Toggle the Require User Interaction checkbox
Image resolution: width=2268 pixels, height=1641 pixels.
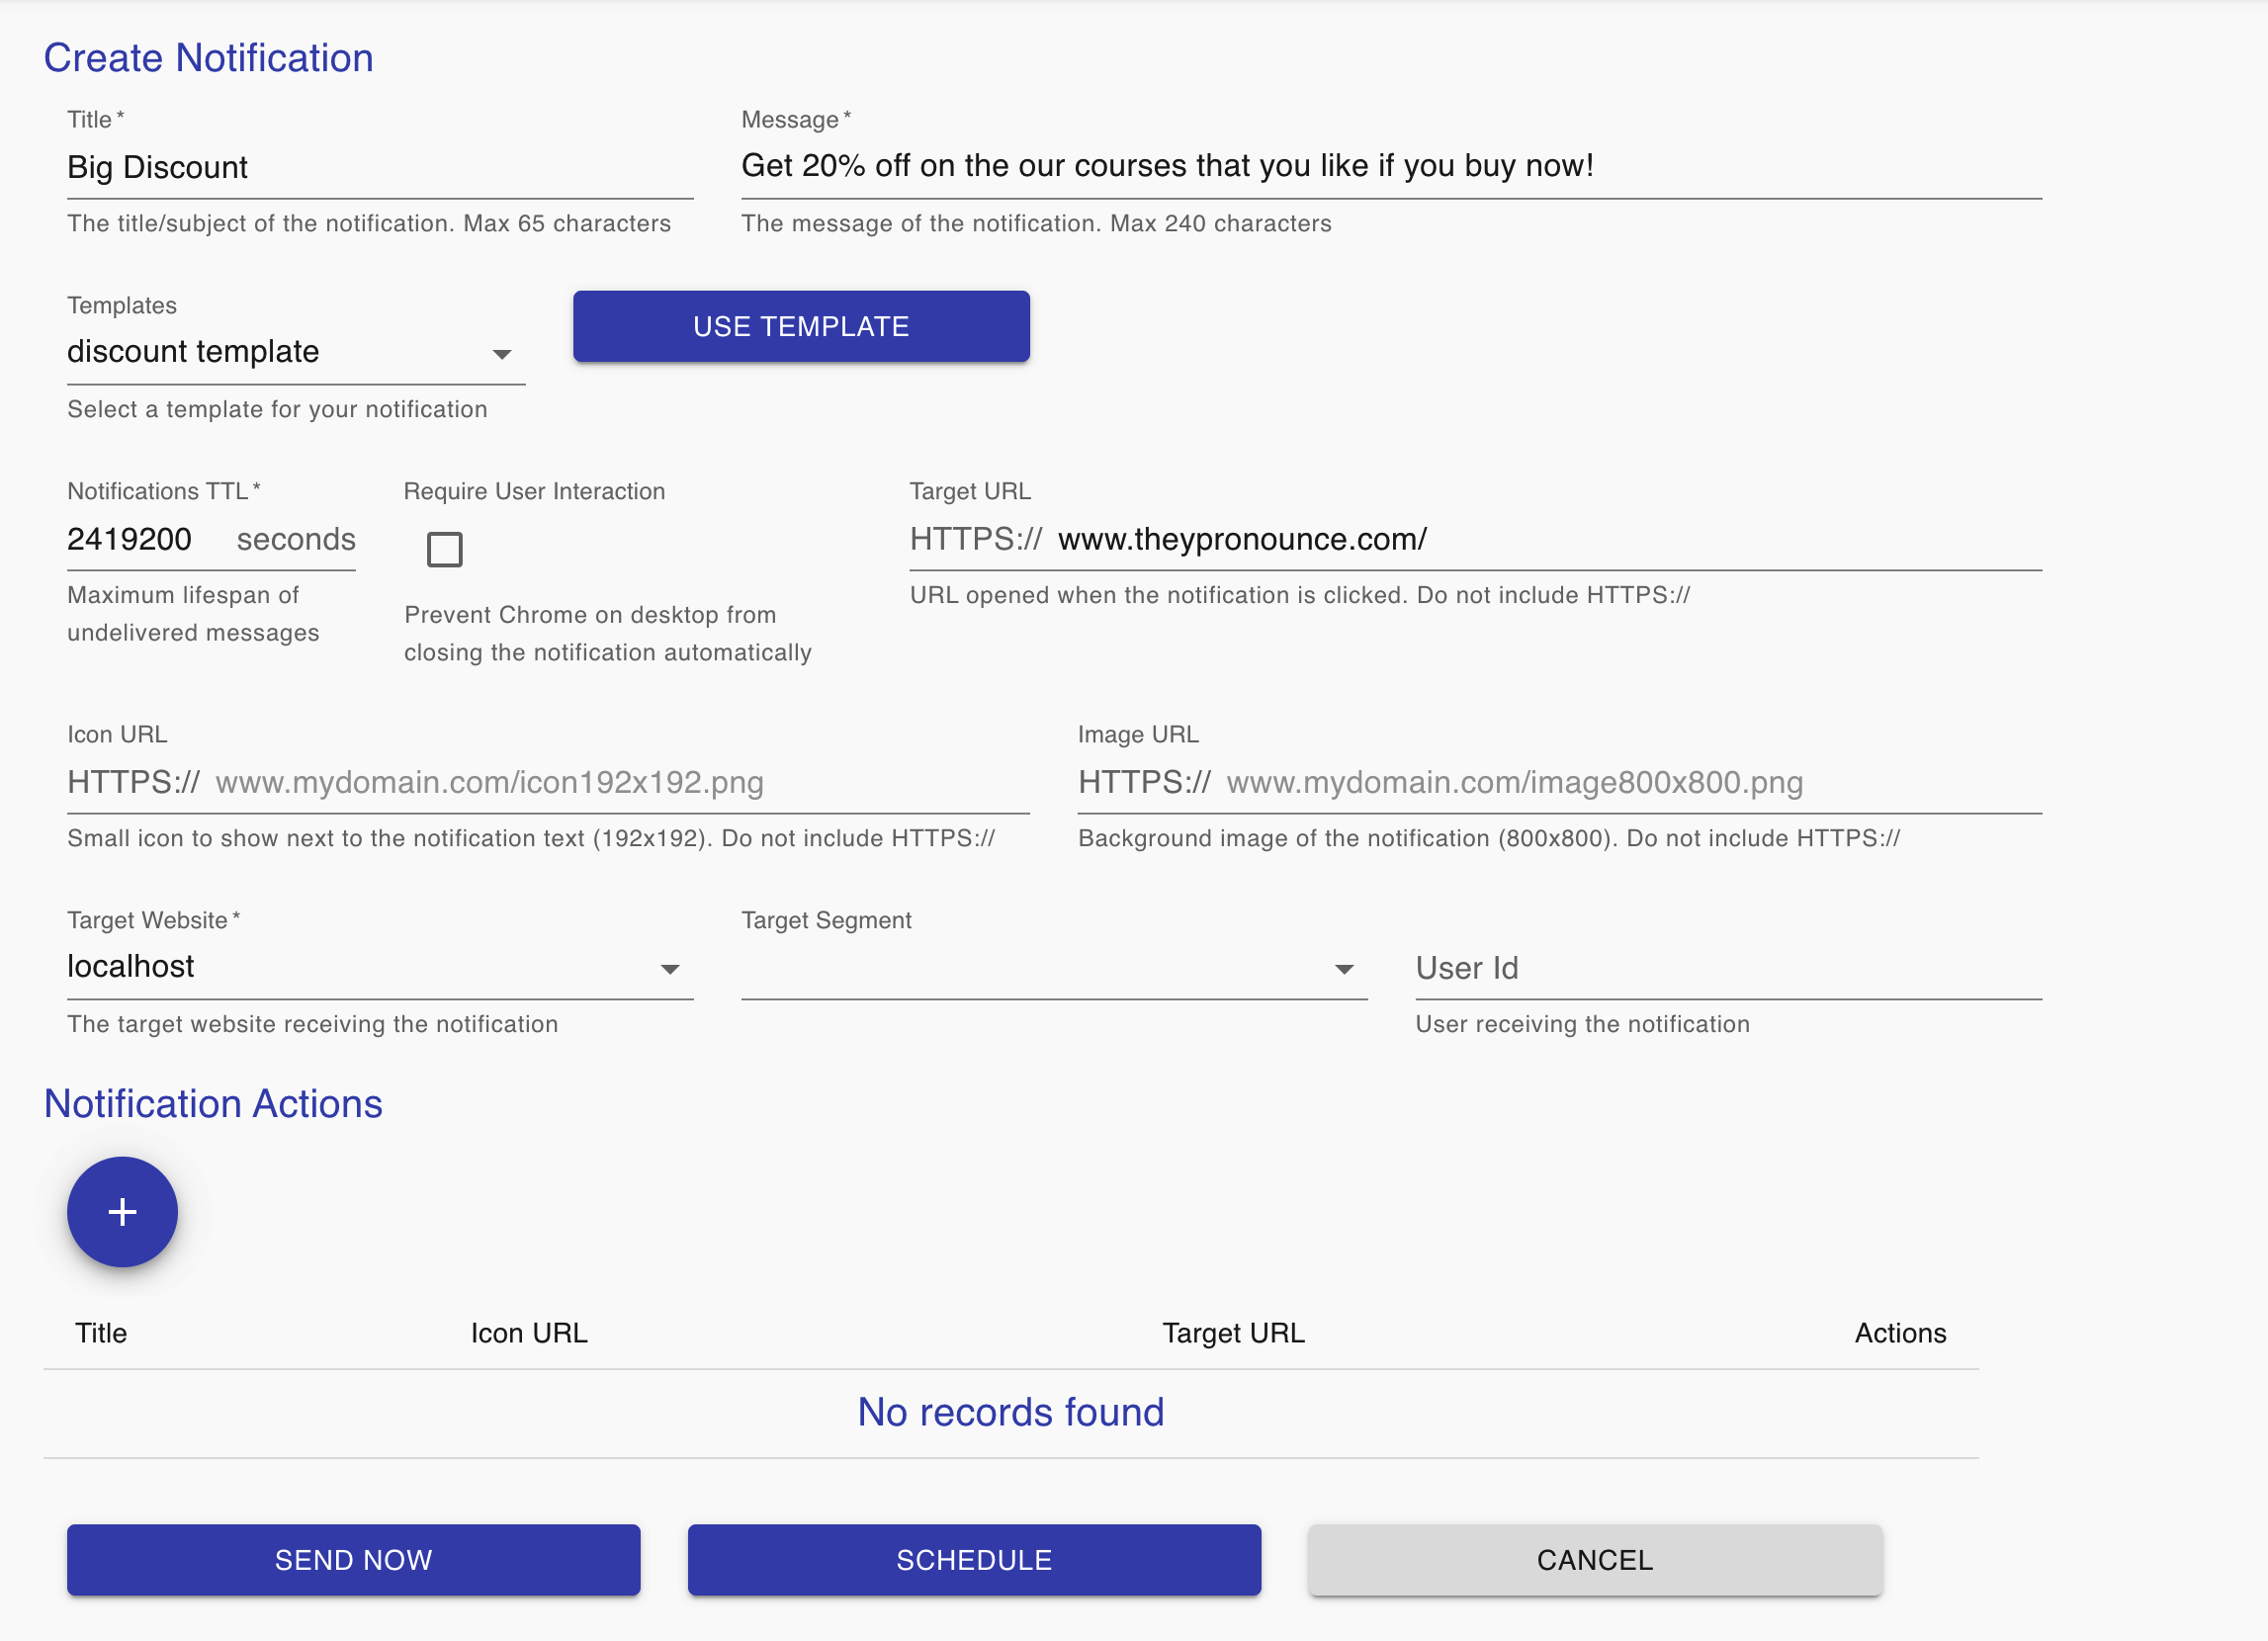pos(444,549)
